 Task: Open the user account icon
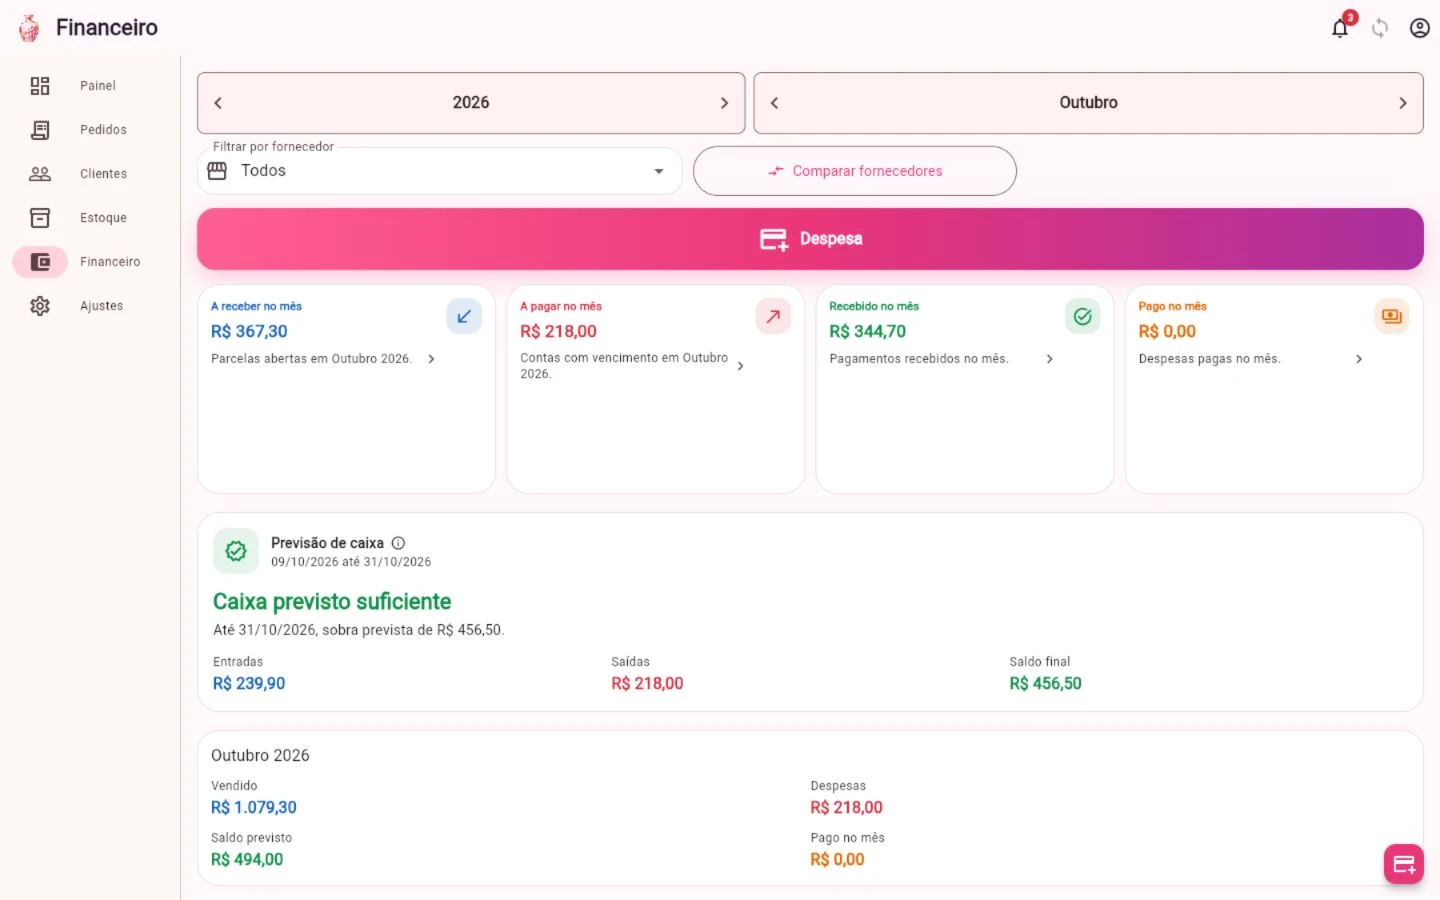[1419, 28]
